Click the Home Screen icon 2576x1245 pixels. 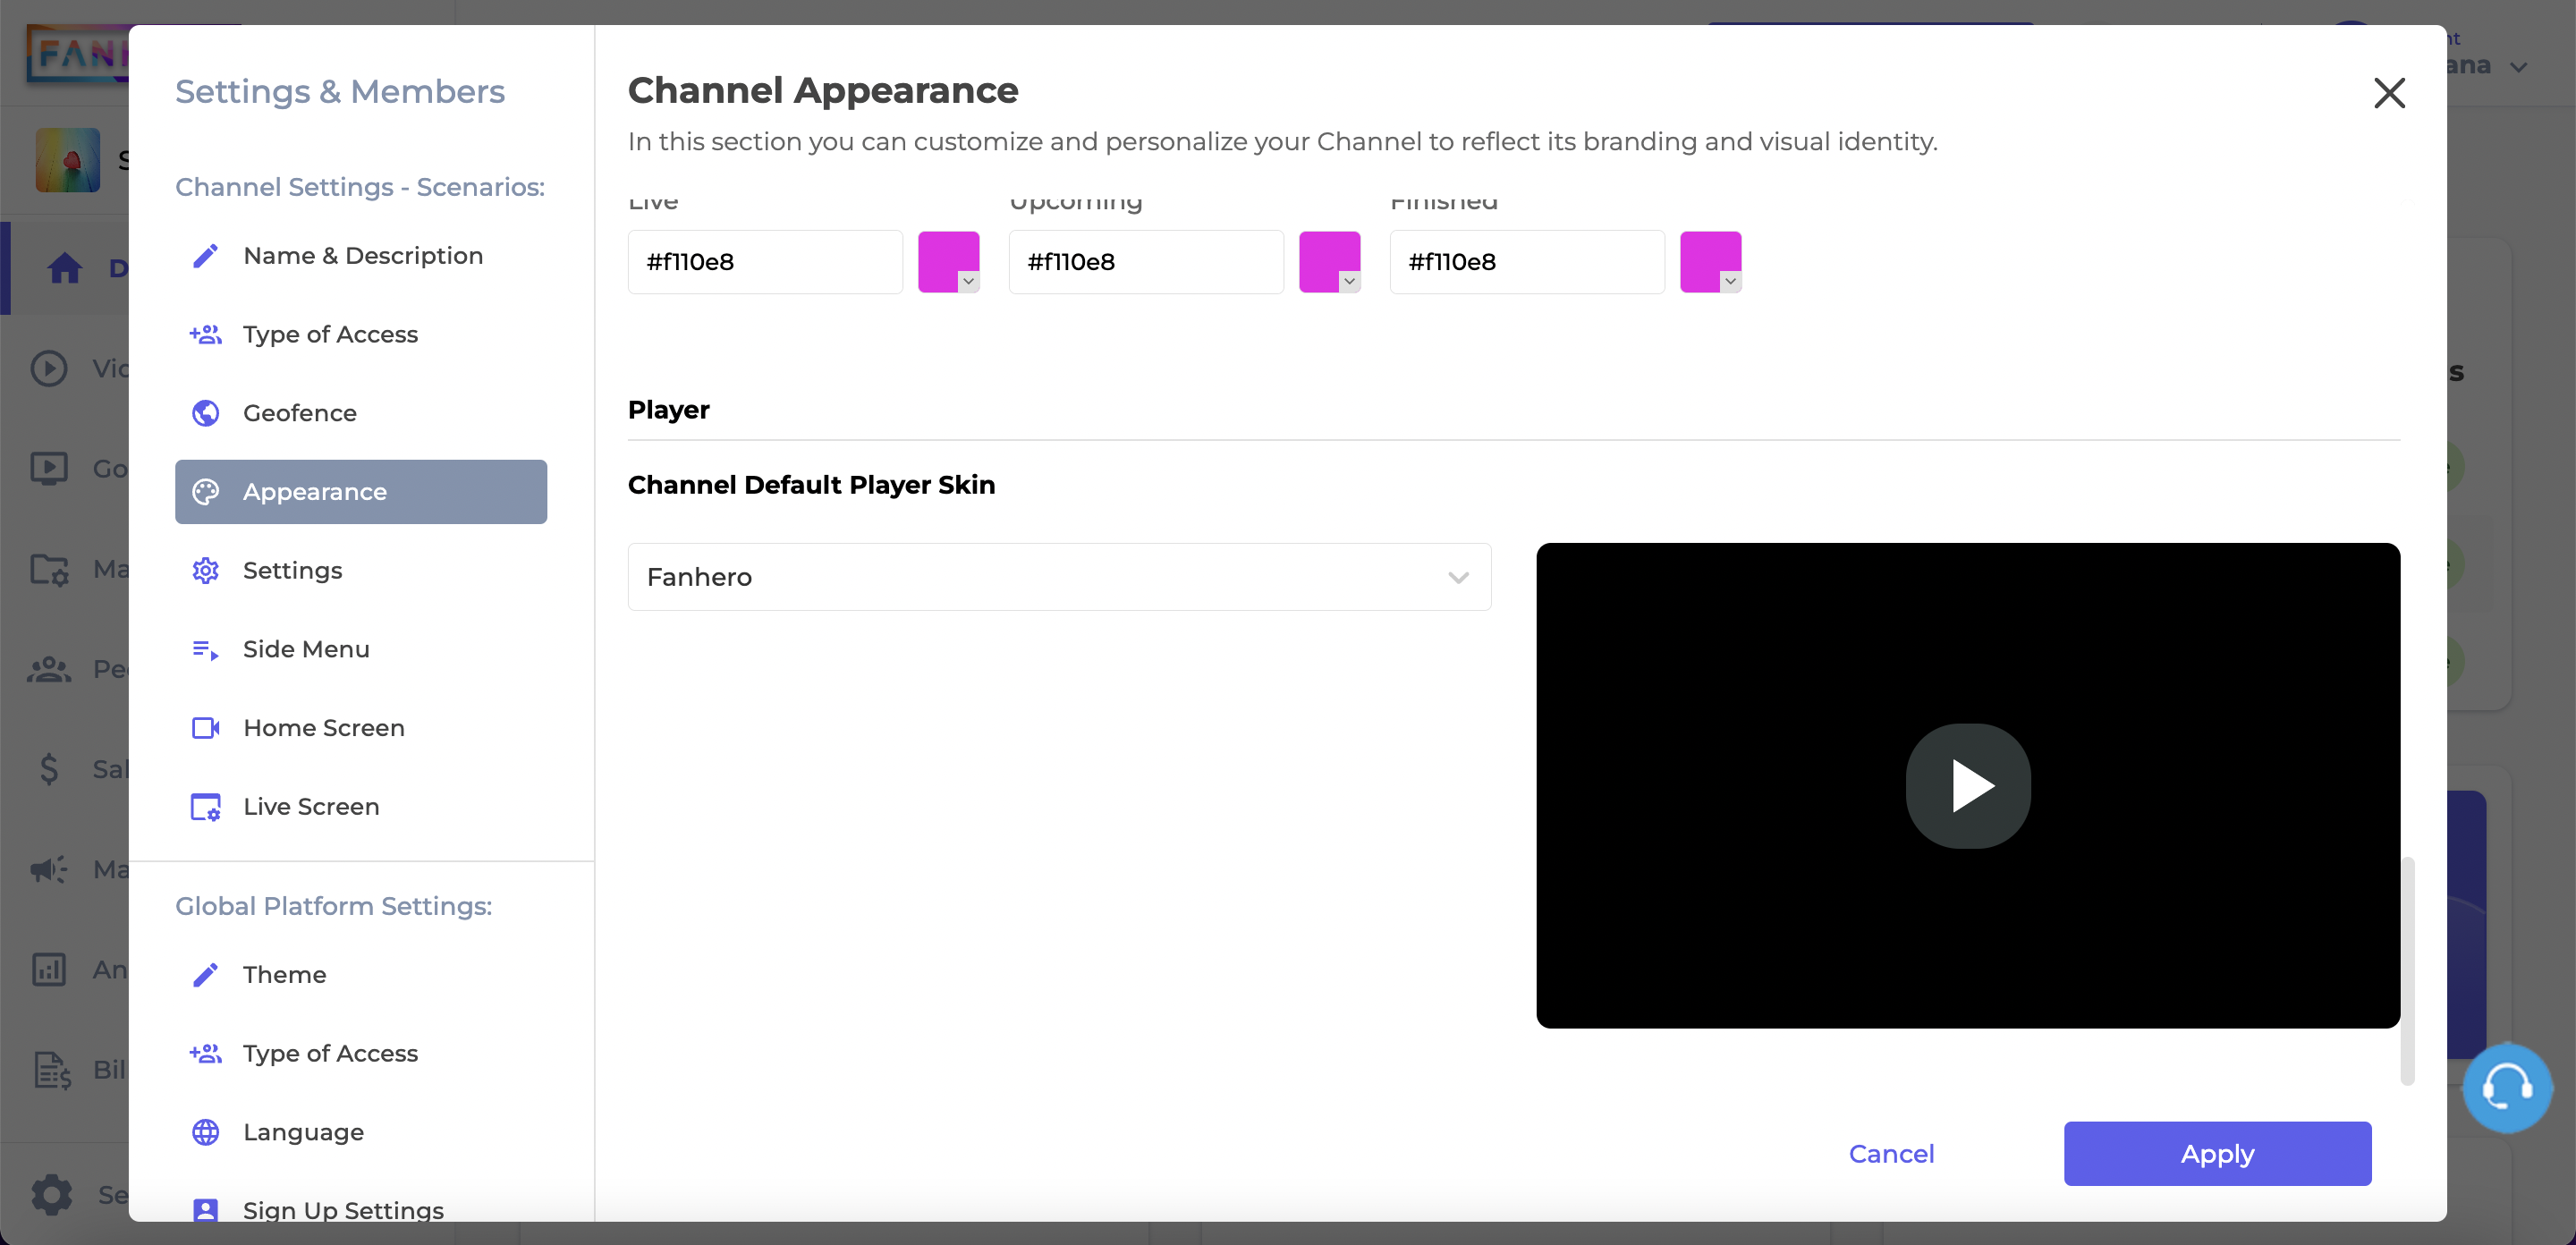coord(206,726)
